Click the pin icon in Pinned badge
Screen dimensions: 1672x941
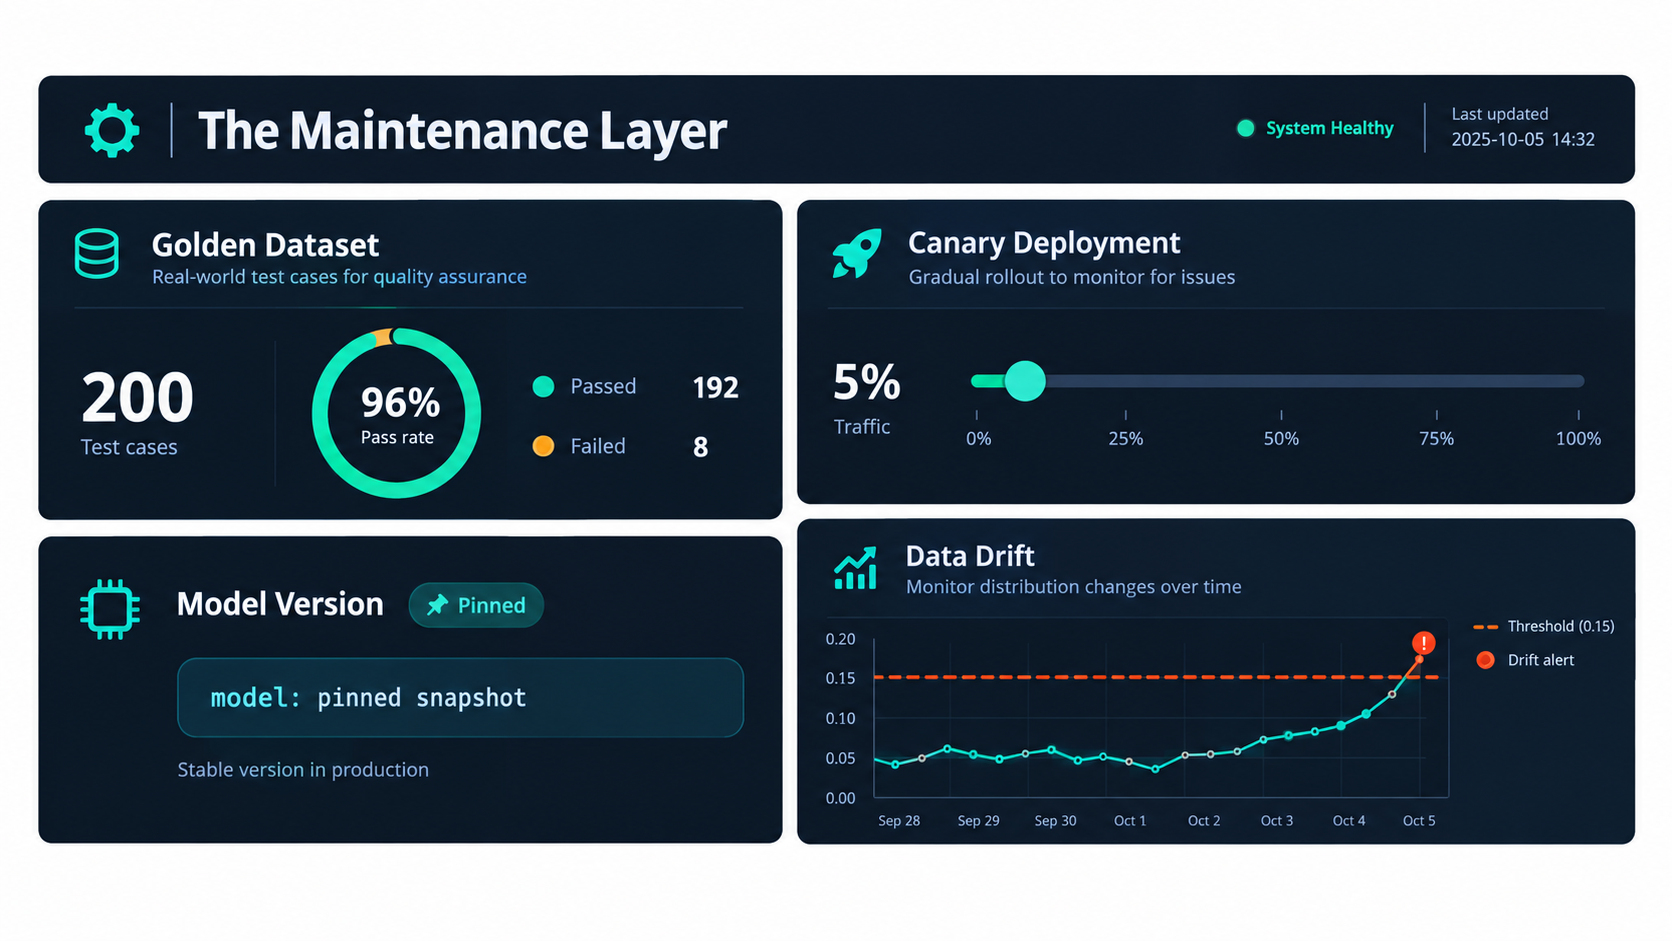point(437,605)
